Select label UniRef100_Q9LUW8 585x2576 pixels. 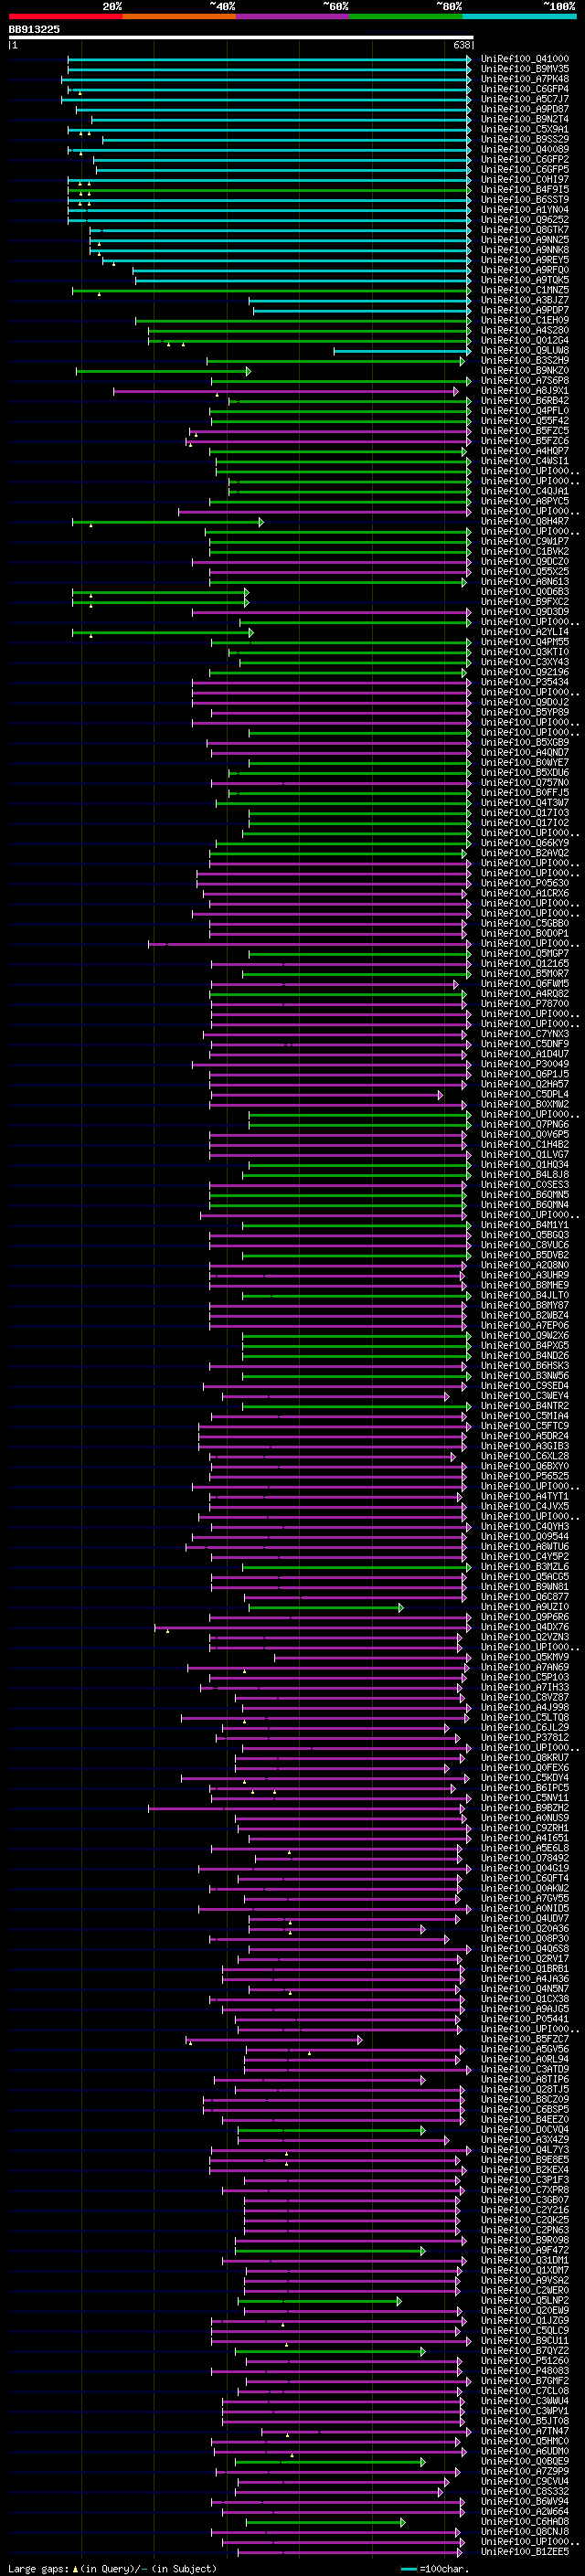tap(525, 350)
